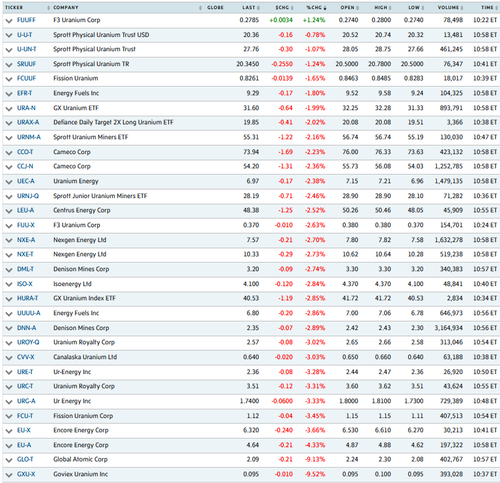
Task: Expand the URAX-A row chevron
Action: 9,123
